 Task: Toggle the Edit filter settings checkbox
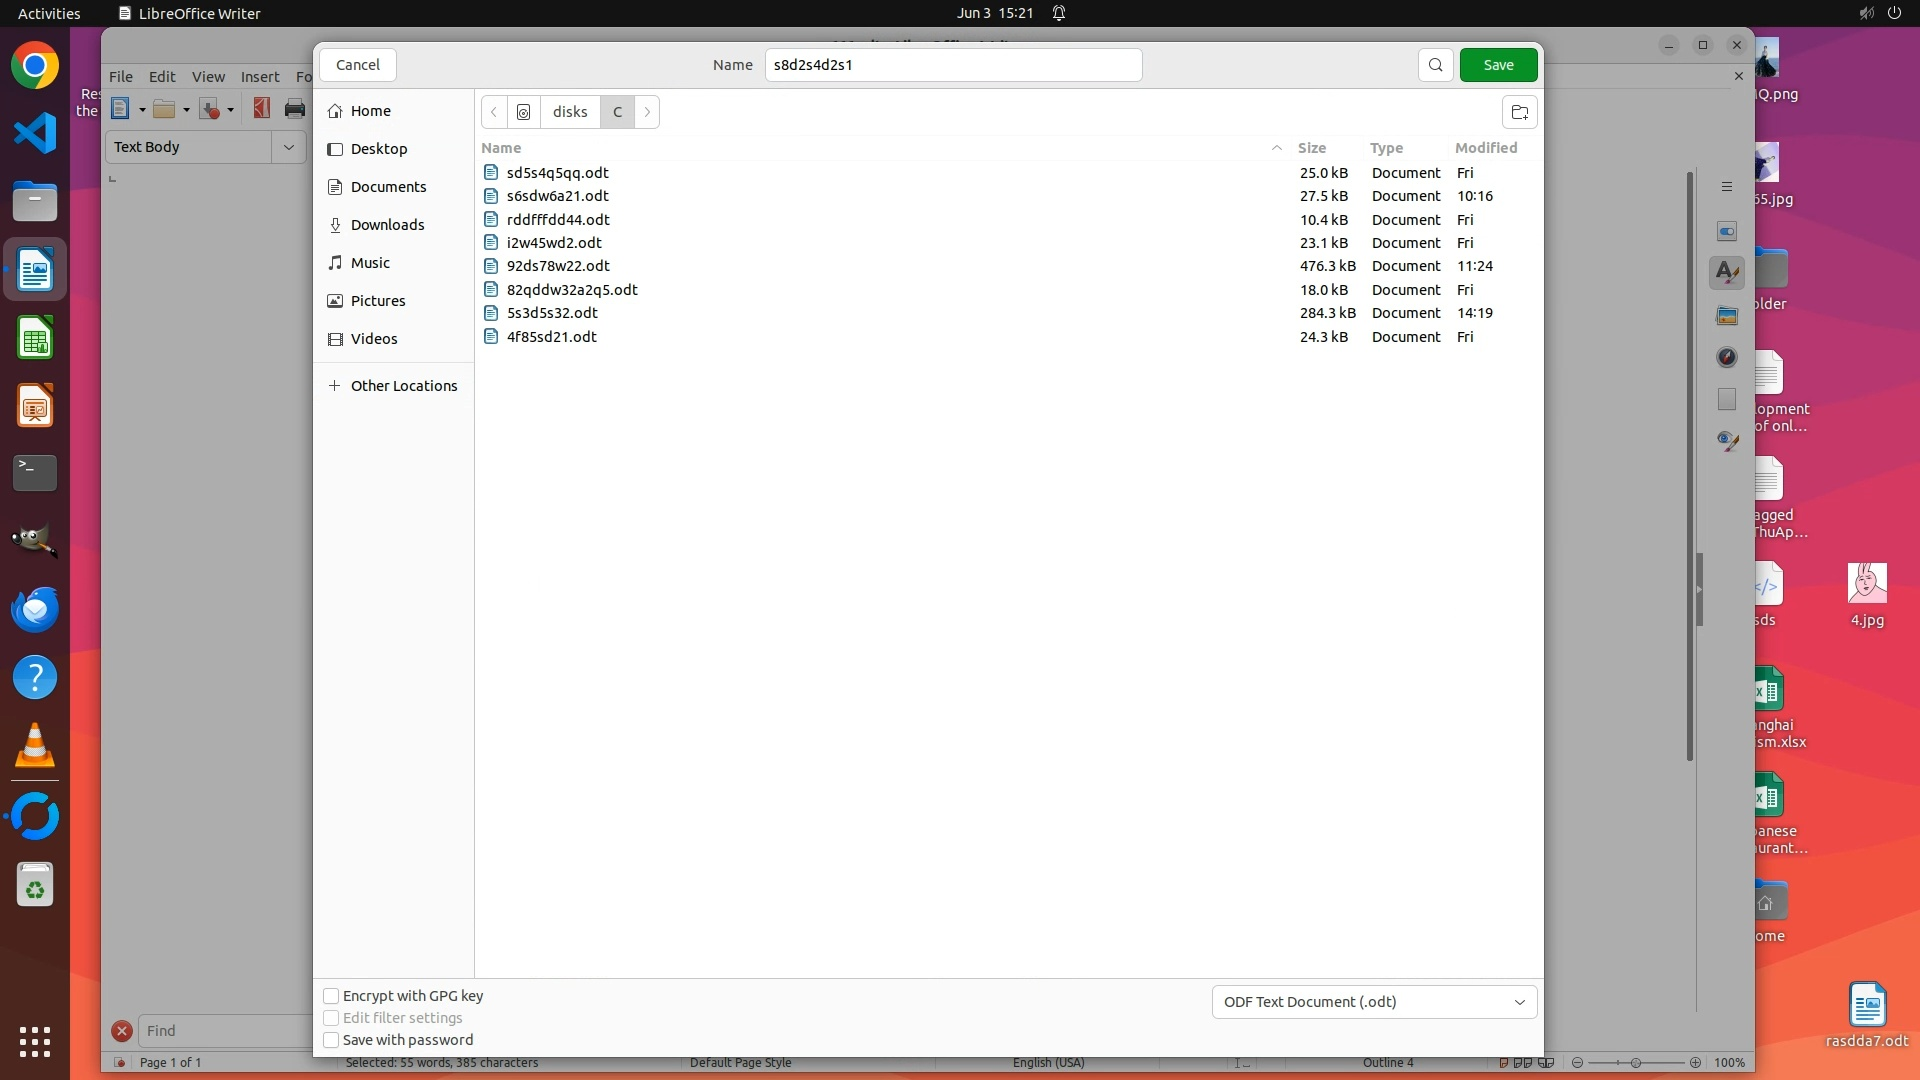pyautogui.click(x=331, y=1018)
